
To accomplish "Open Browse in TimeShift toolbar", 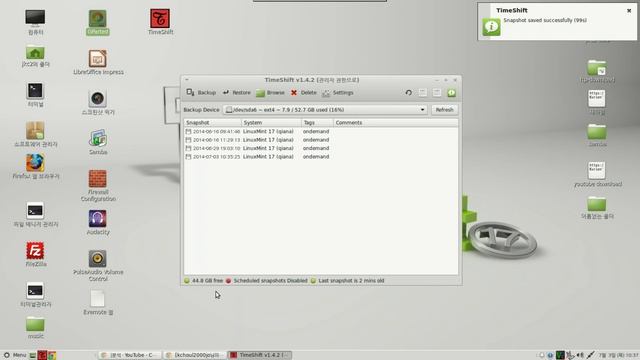I will pyautogui.click(x=270, y=93).
